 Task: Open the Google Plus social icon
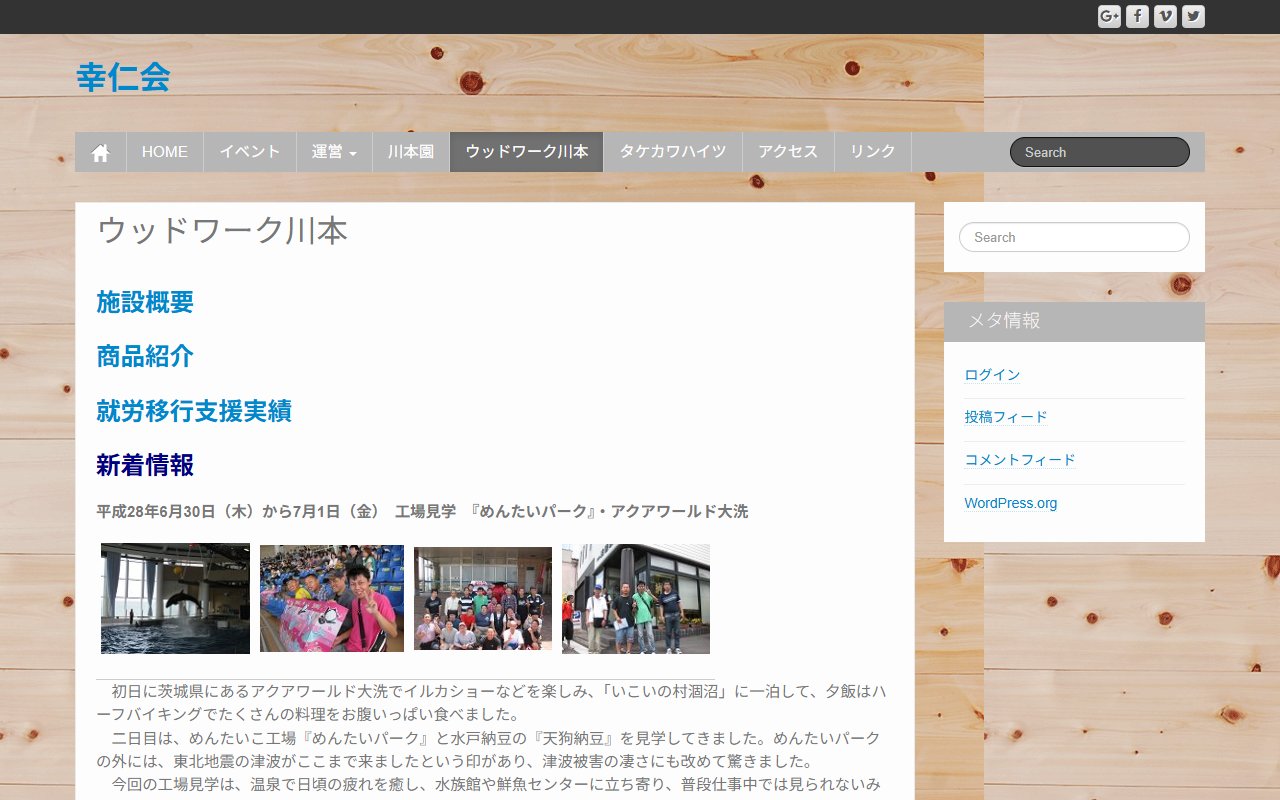(x=1109, y=16)
